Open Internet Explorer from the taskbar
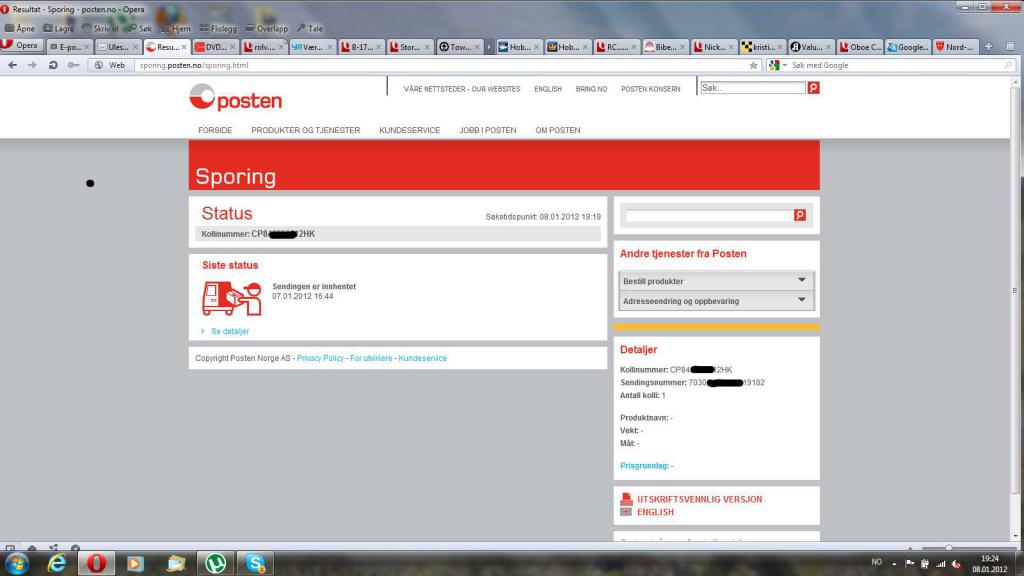This screenshot has height=576, width=1024. 58,564
